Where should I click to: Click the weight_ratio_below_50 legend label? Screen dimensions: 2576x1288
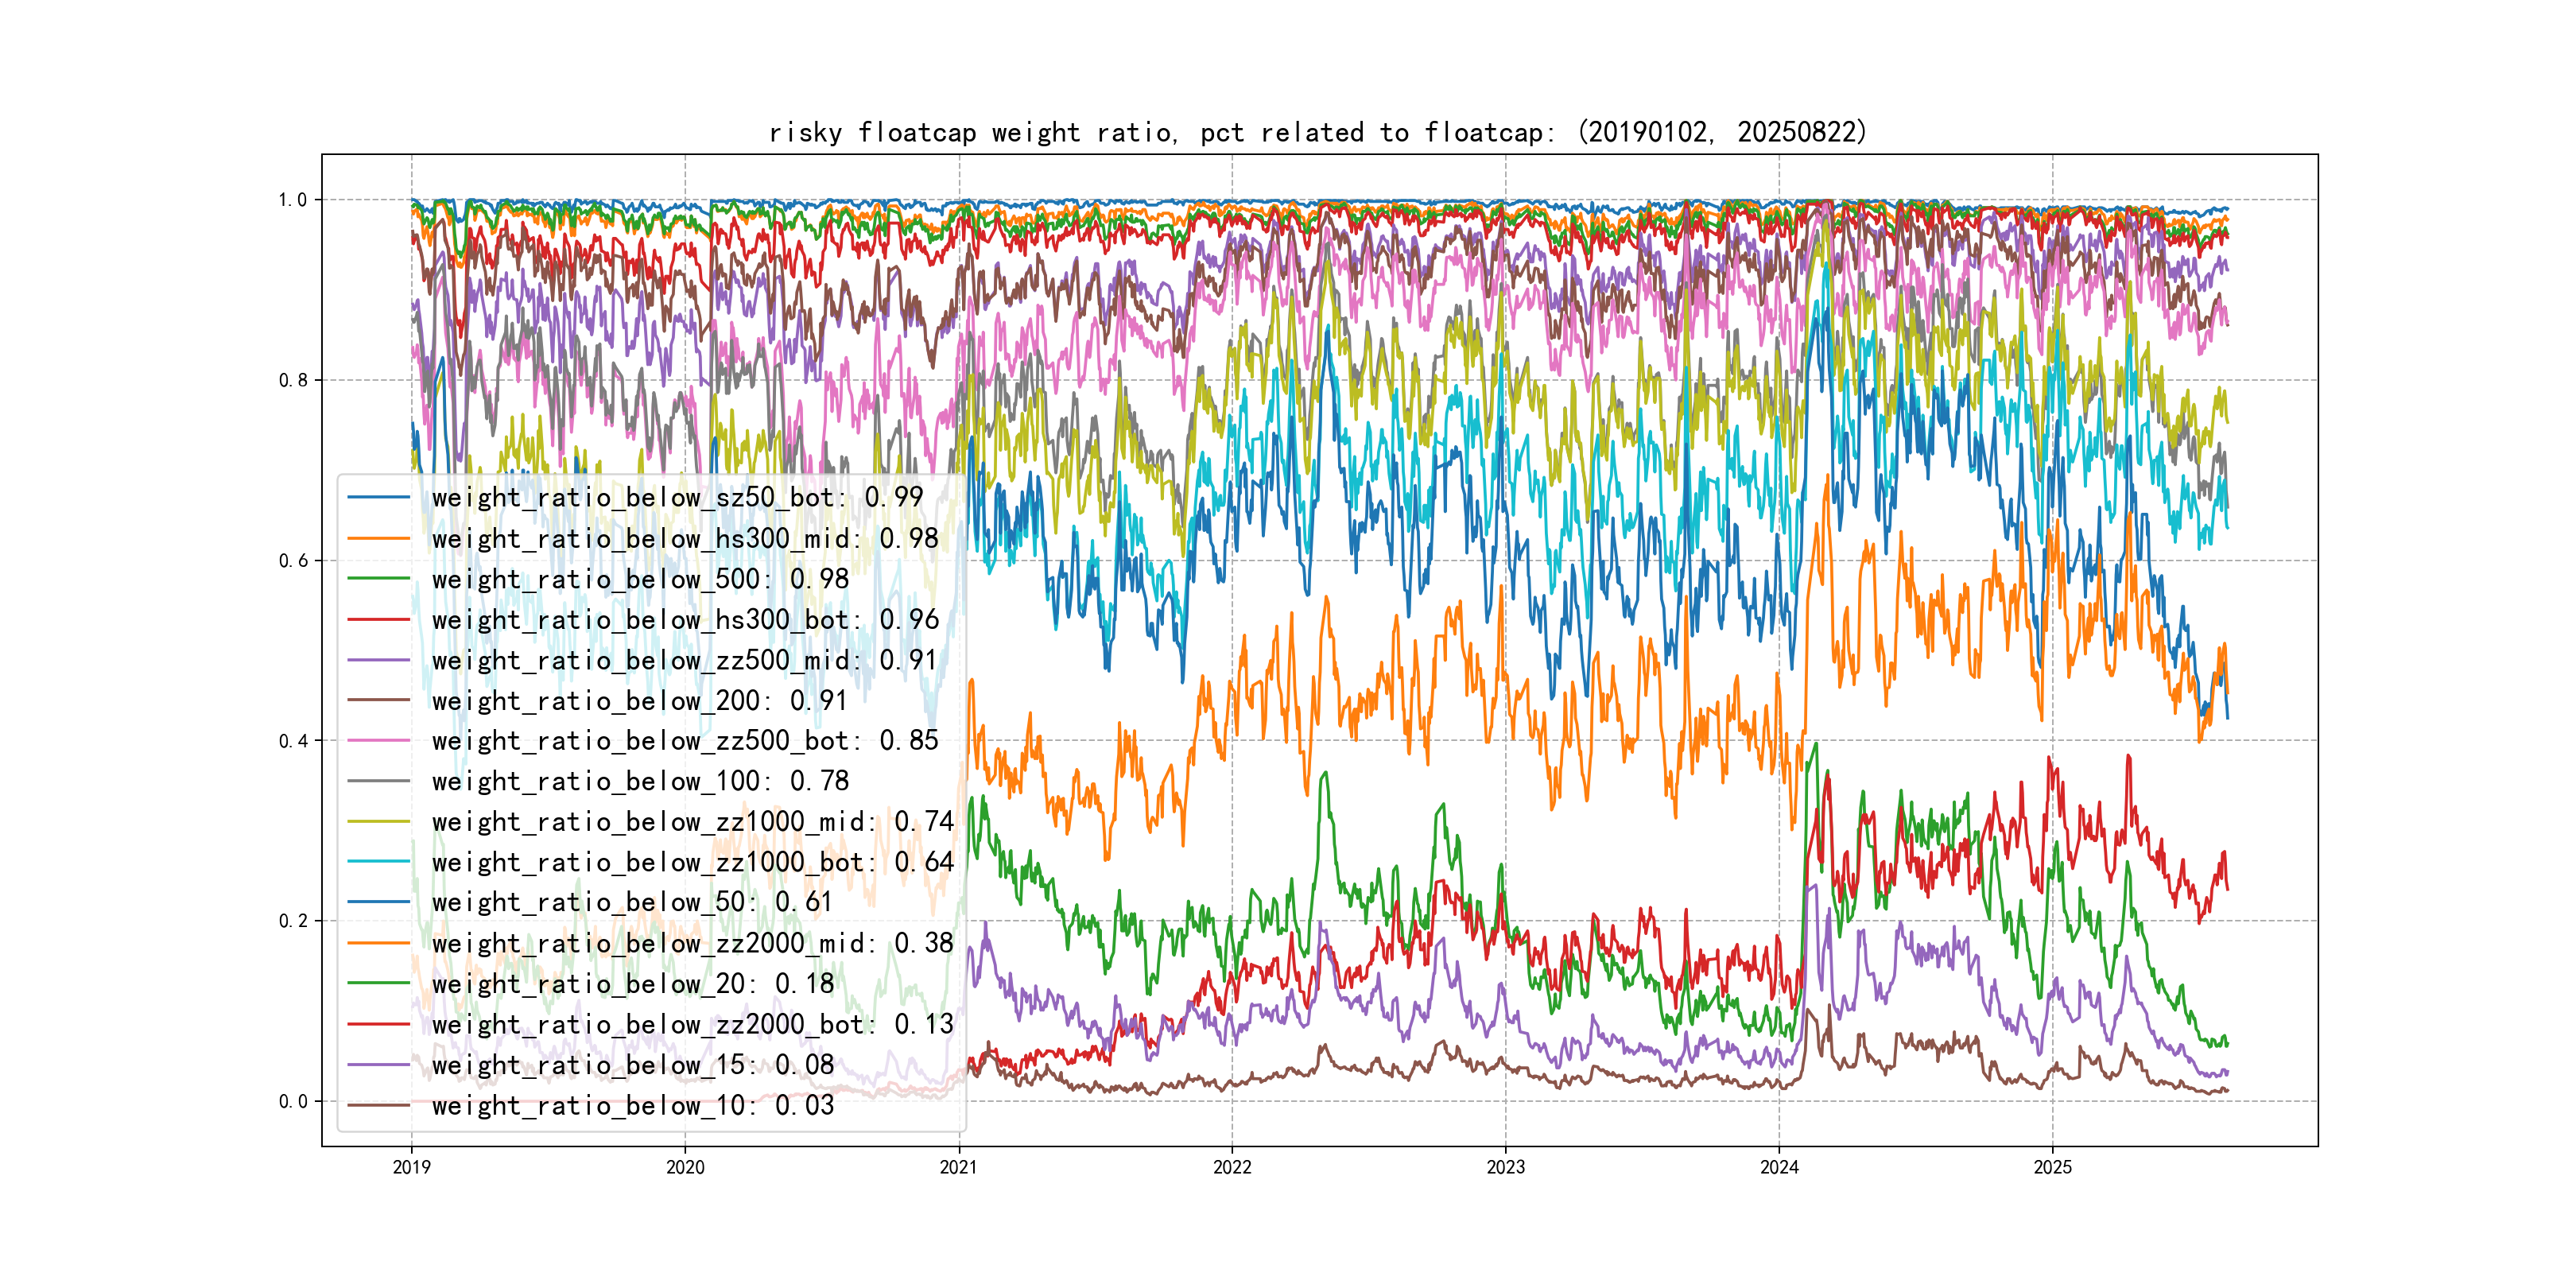point(632,902)
